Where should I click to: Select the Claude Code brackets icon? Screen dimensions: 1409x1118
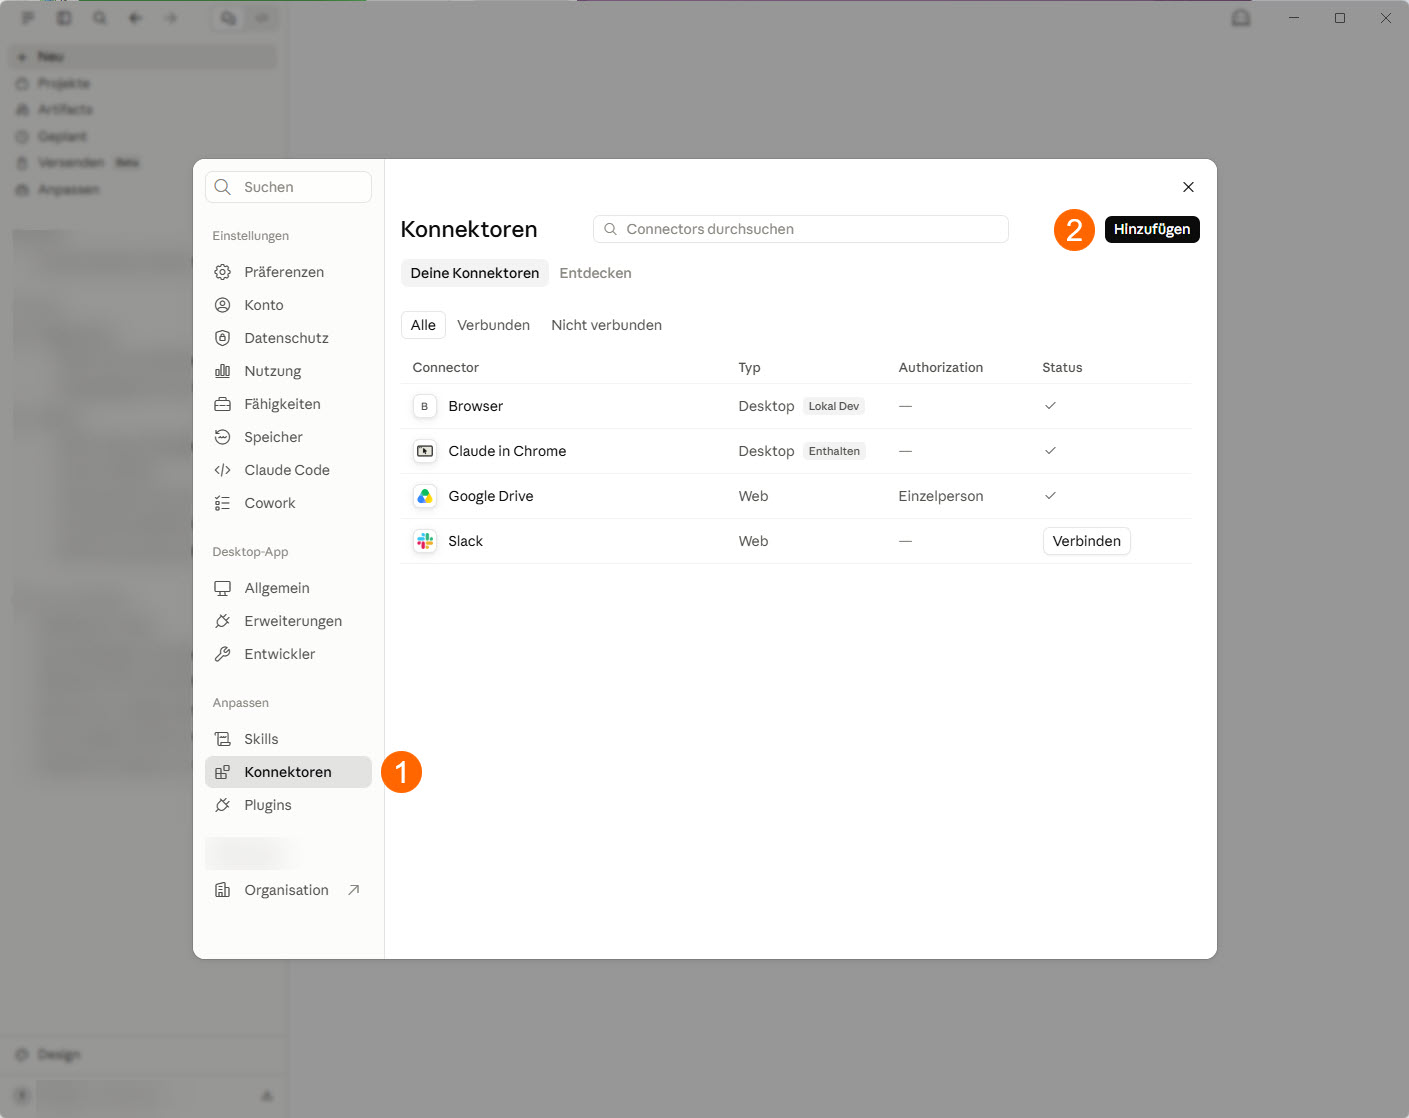tap(223, 470)
